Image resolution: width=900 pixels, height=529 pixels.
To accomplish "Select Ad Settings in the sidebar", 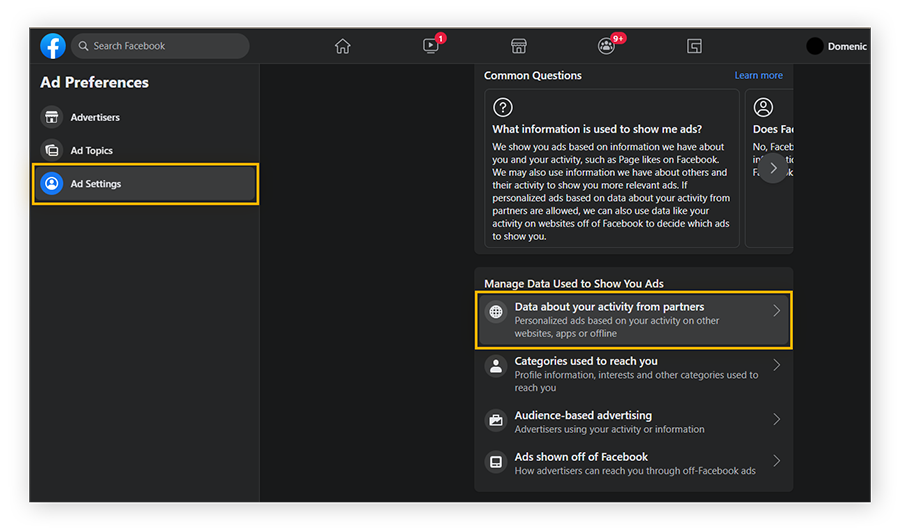I will (146, 184).
